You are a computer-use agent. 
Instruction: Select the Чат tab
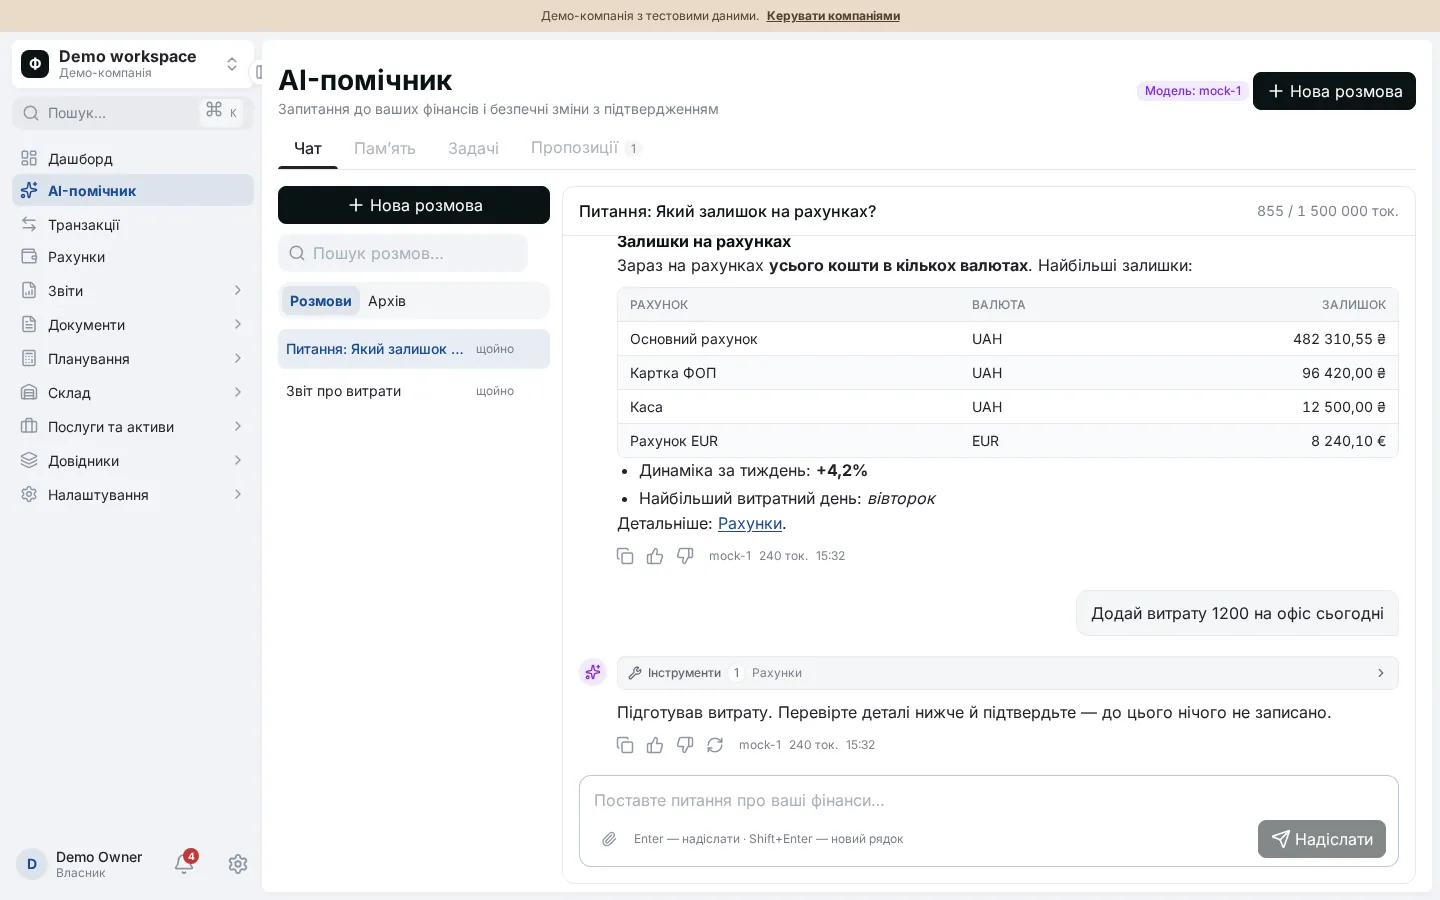(308, 148)
